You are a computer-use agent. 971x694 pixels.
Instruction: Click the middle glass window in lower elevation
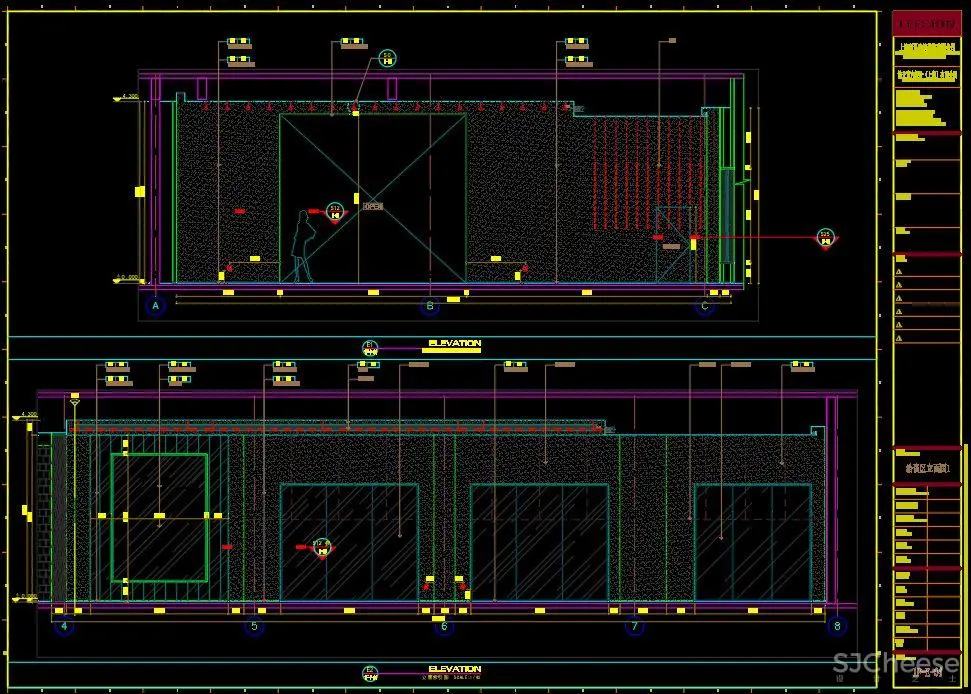[539, 542]
